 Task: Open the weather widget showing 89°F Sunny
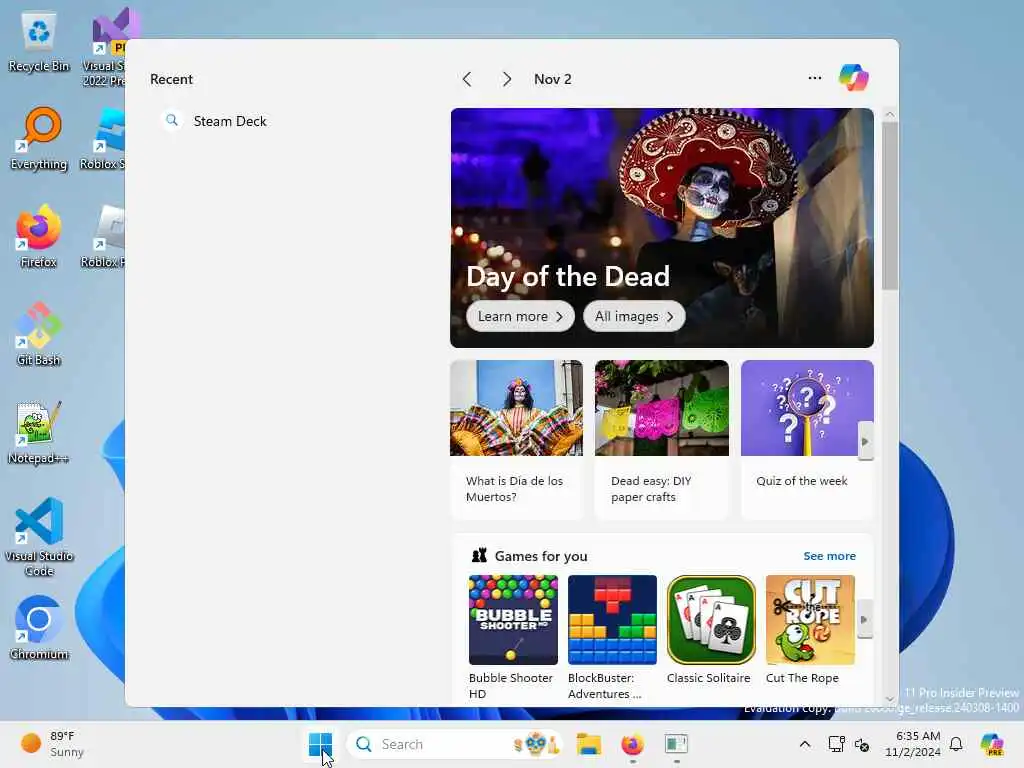(52, 744)
